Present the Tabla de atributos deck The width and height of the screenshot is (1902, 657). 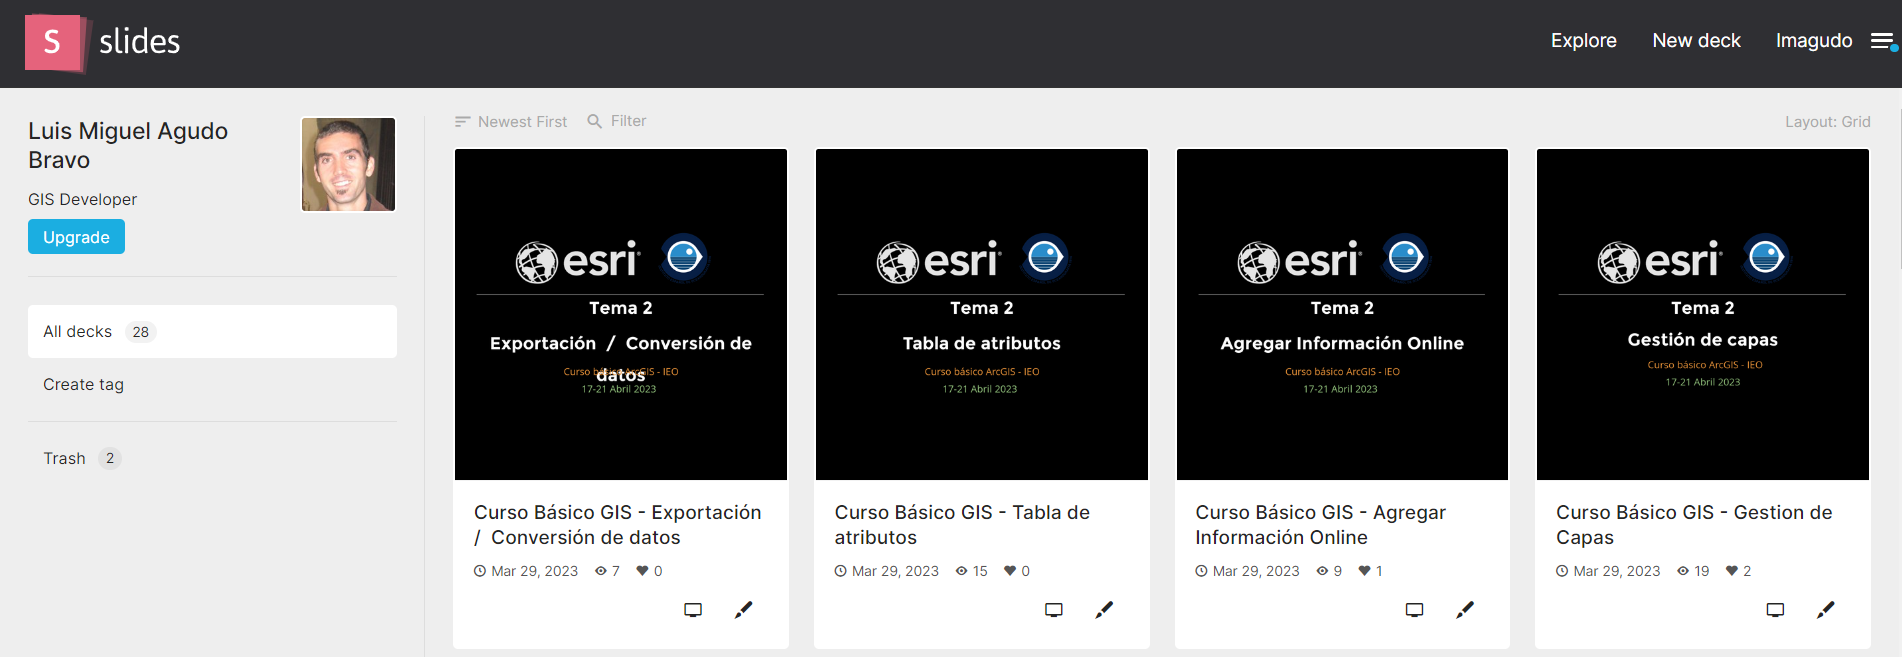coord(1054,610)
